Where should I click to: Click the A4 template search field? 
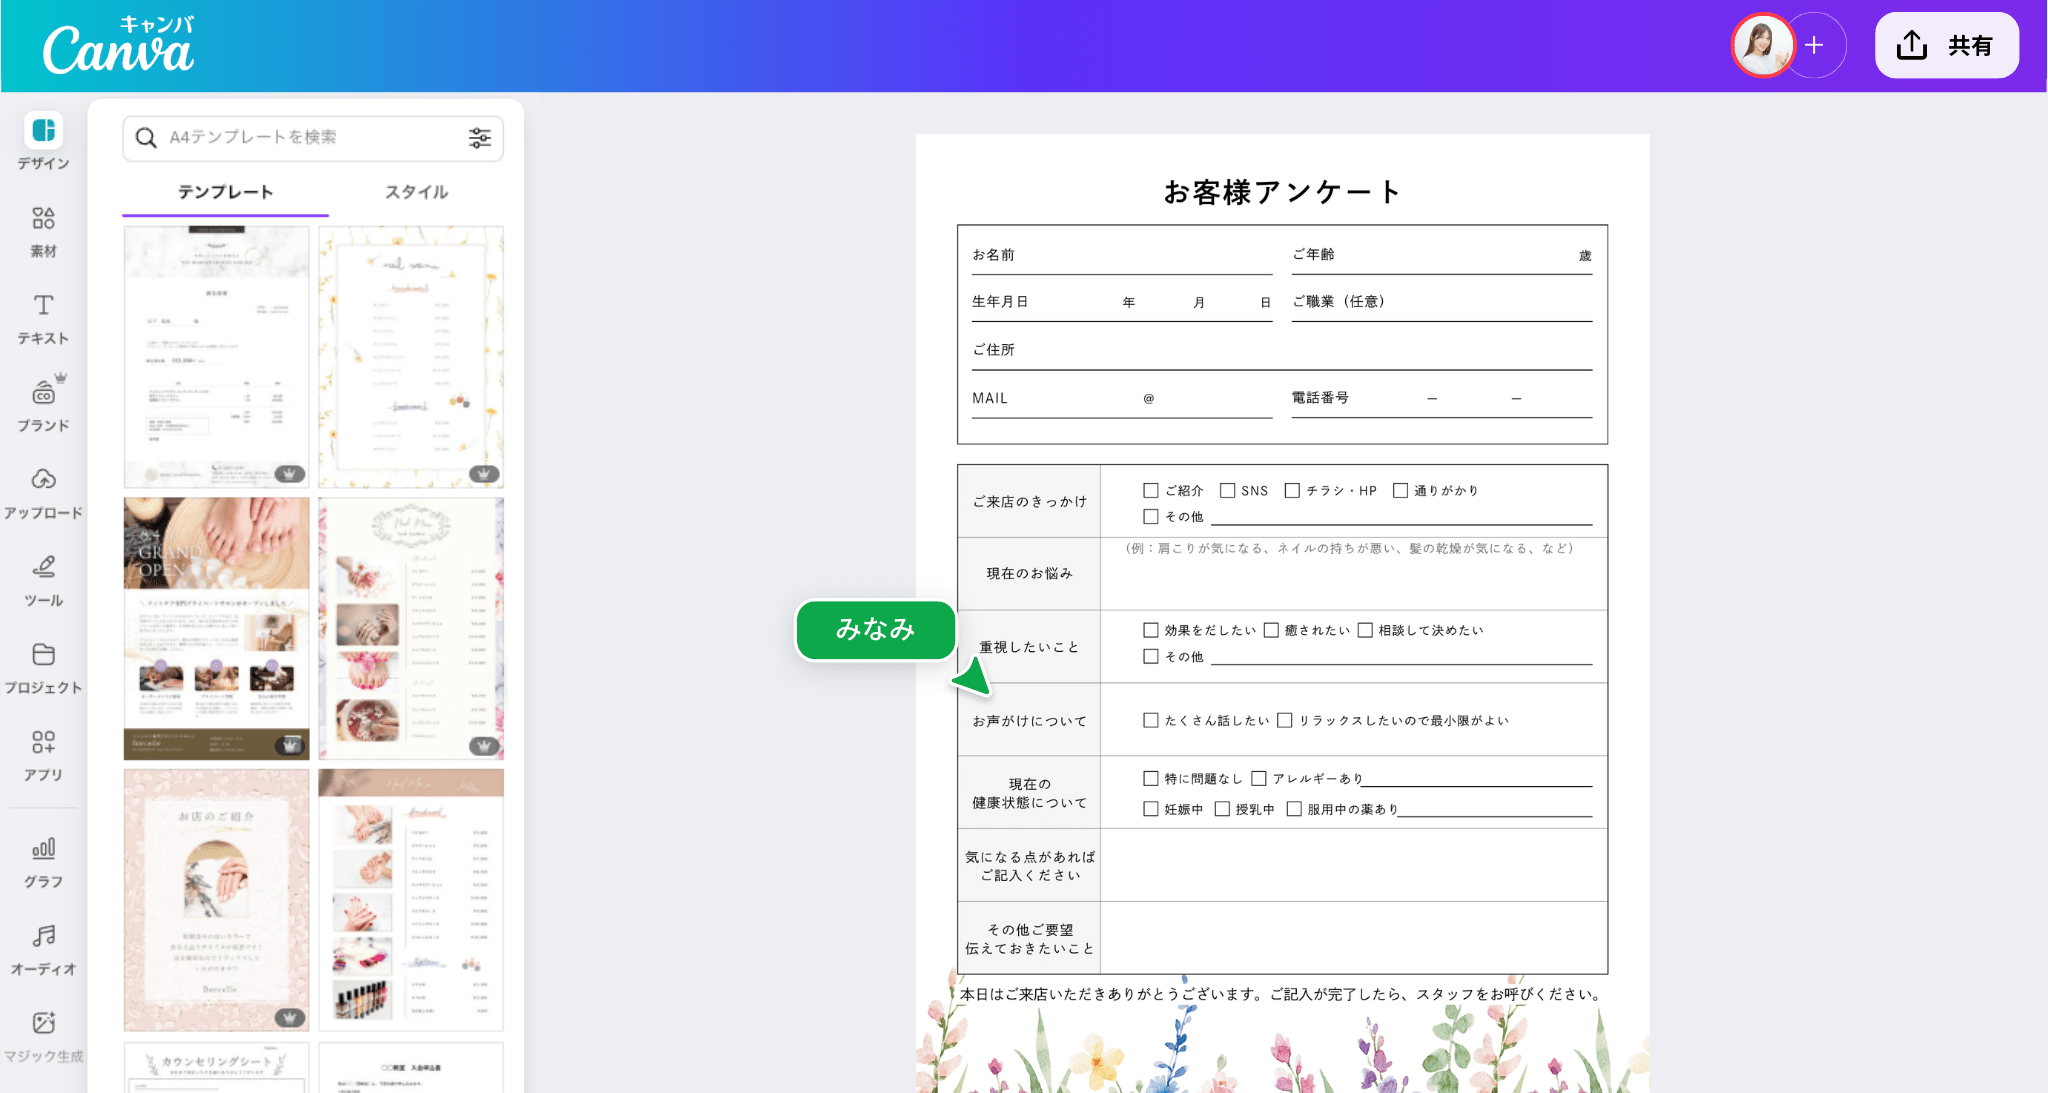coord(300,138)
